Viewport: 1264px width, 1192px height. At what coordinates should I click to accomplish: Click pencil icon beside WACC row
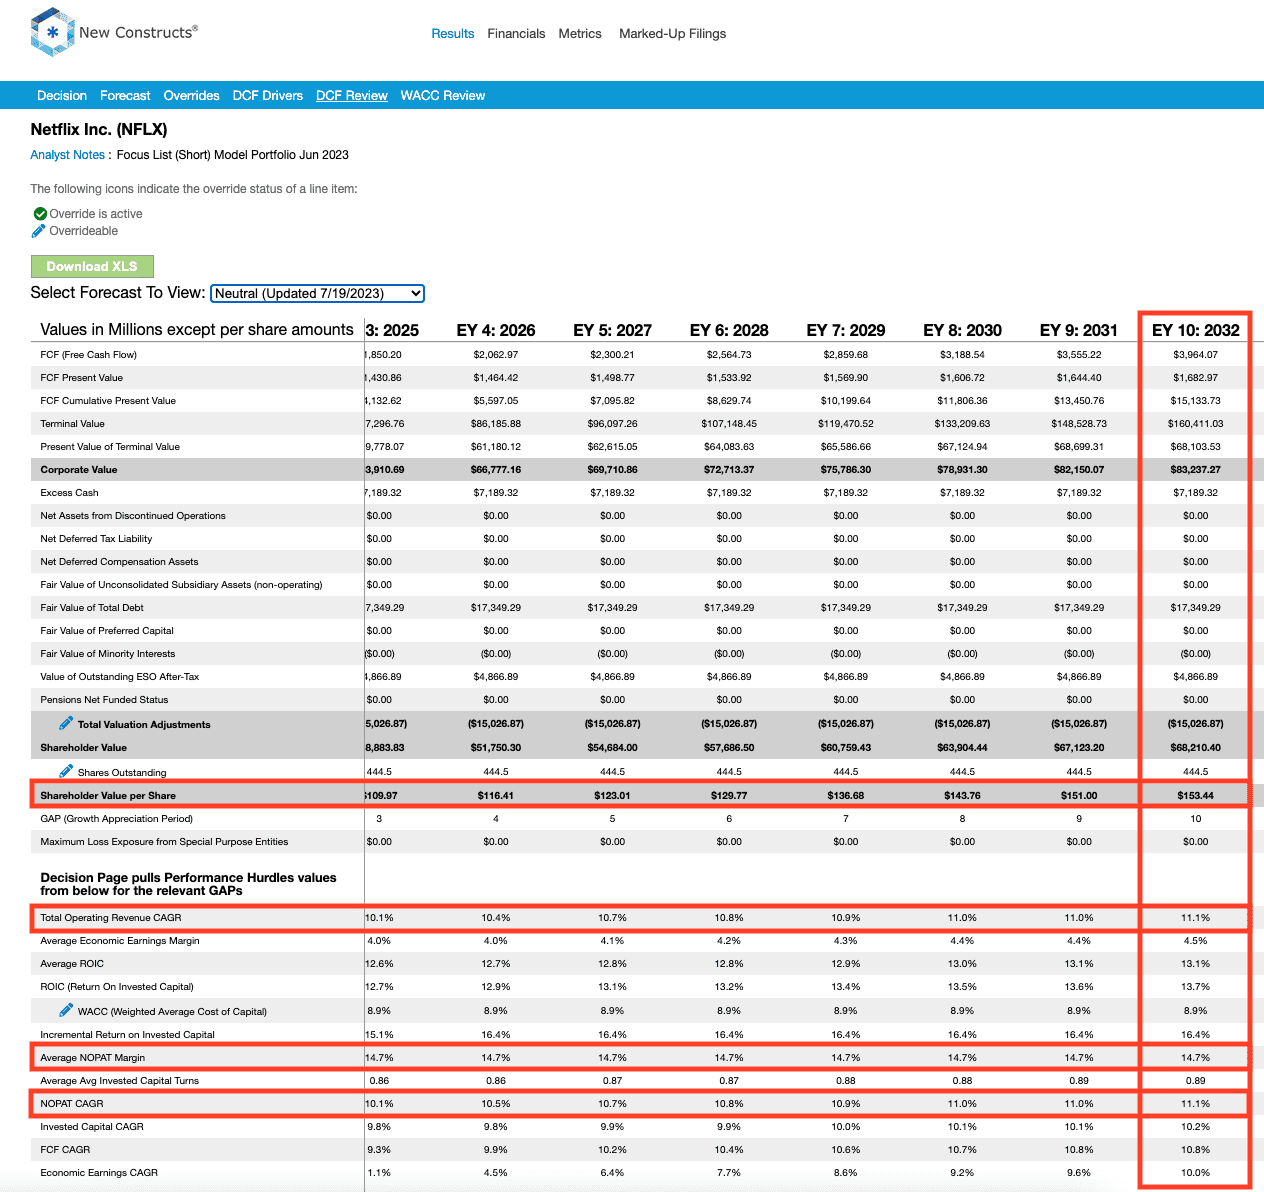click(66, 1010)
